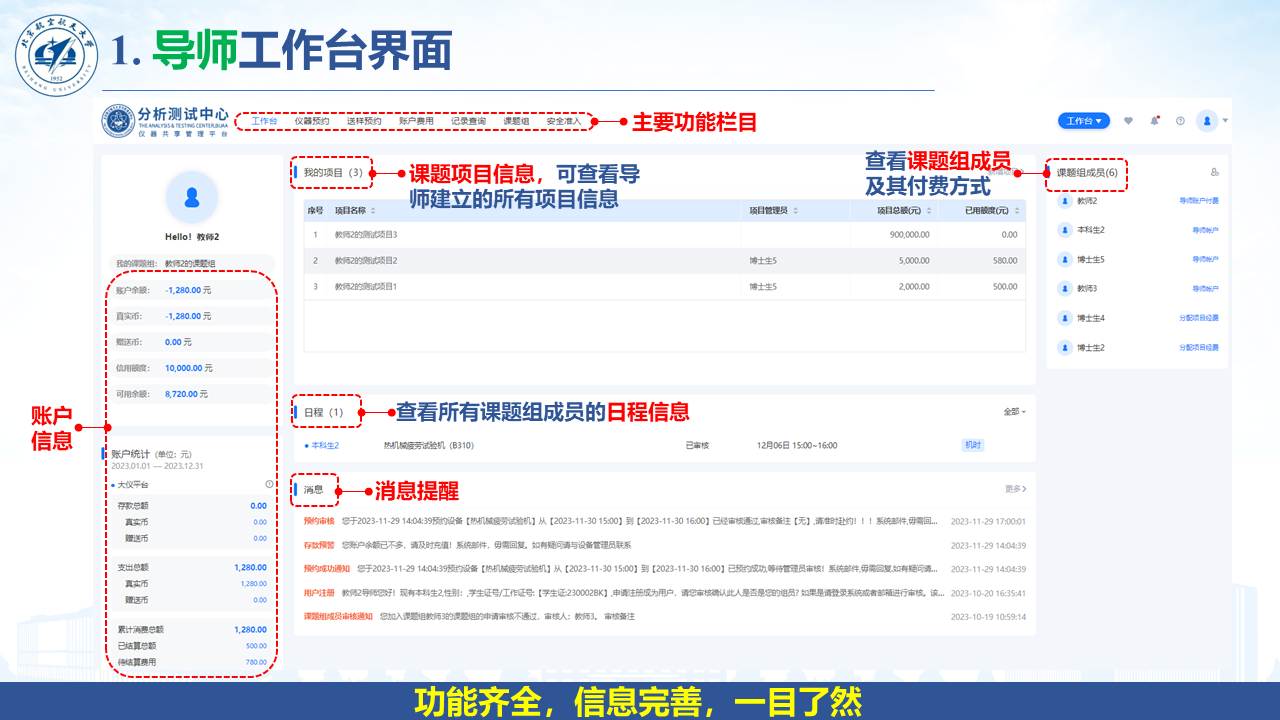The height and width of the screenshot is (720, 1280).
Task: Open the 教师2的测试项目3 table row
Action: click(366, 234)
